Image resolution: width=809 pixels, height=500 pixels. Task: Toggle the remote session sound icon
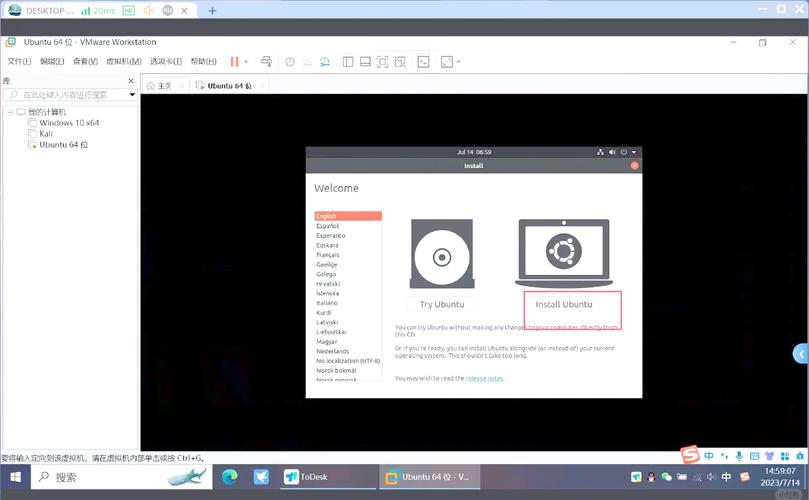(149, 10)
